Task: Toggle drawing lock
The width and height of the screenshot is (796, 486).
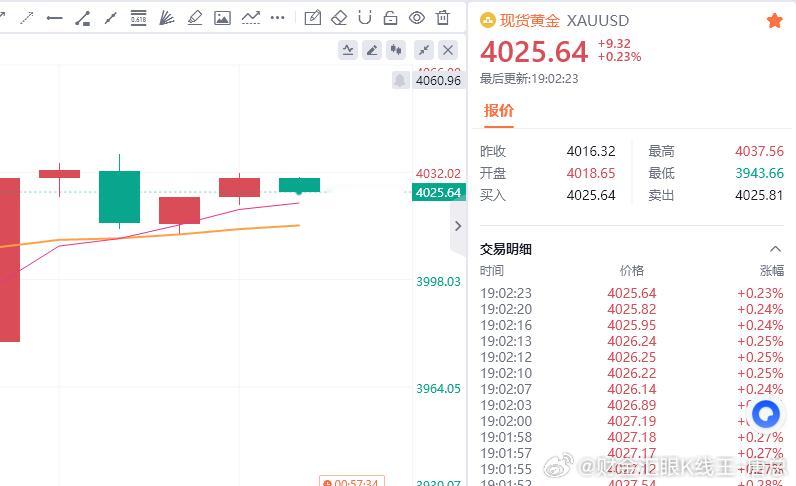Action: tap(390, 18)
